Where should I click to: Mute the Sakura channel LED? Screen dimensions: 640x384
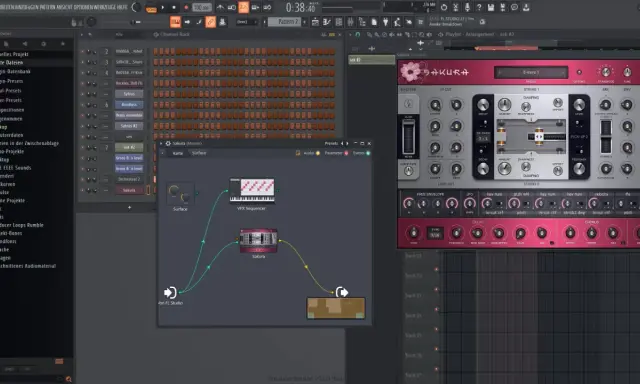(82, 190)
